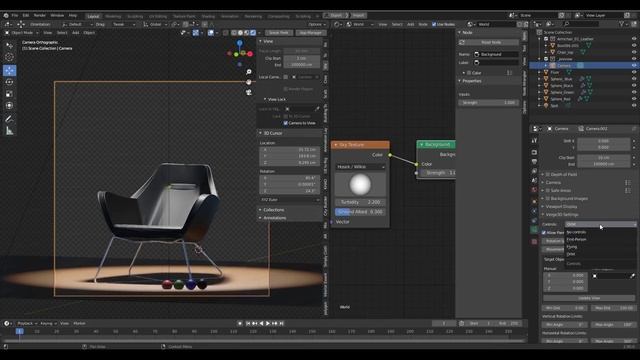
Task: Select the Transform tool in viewport toolbar
Action: 9,106
